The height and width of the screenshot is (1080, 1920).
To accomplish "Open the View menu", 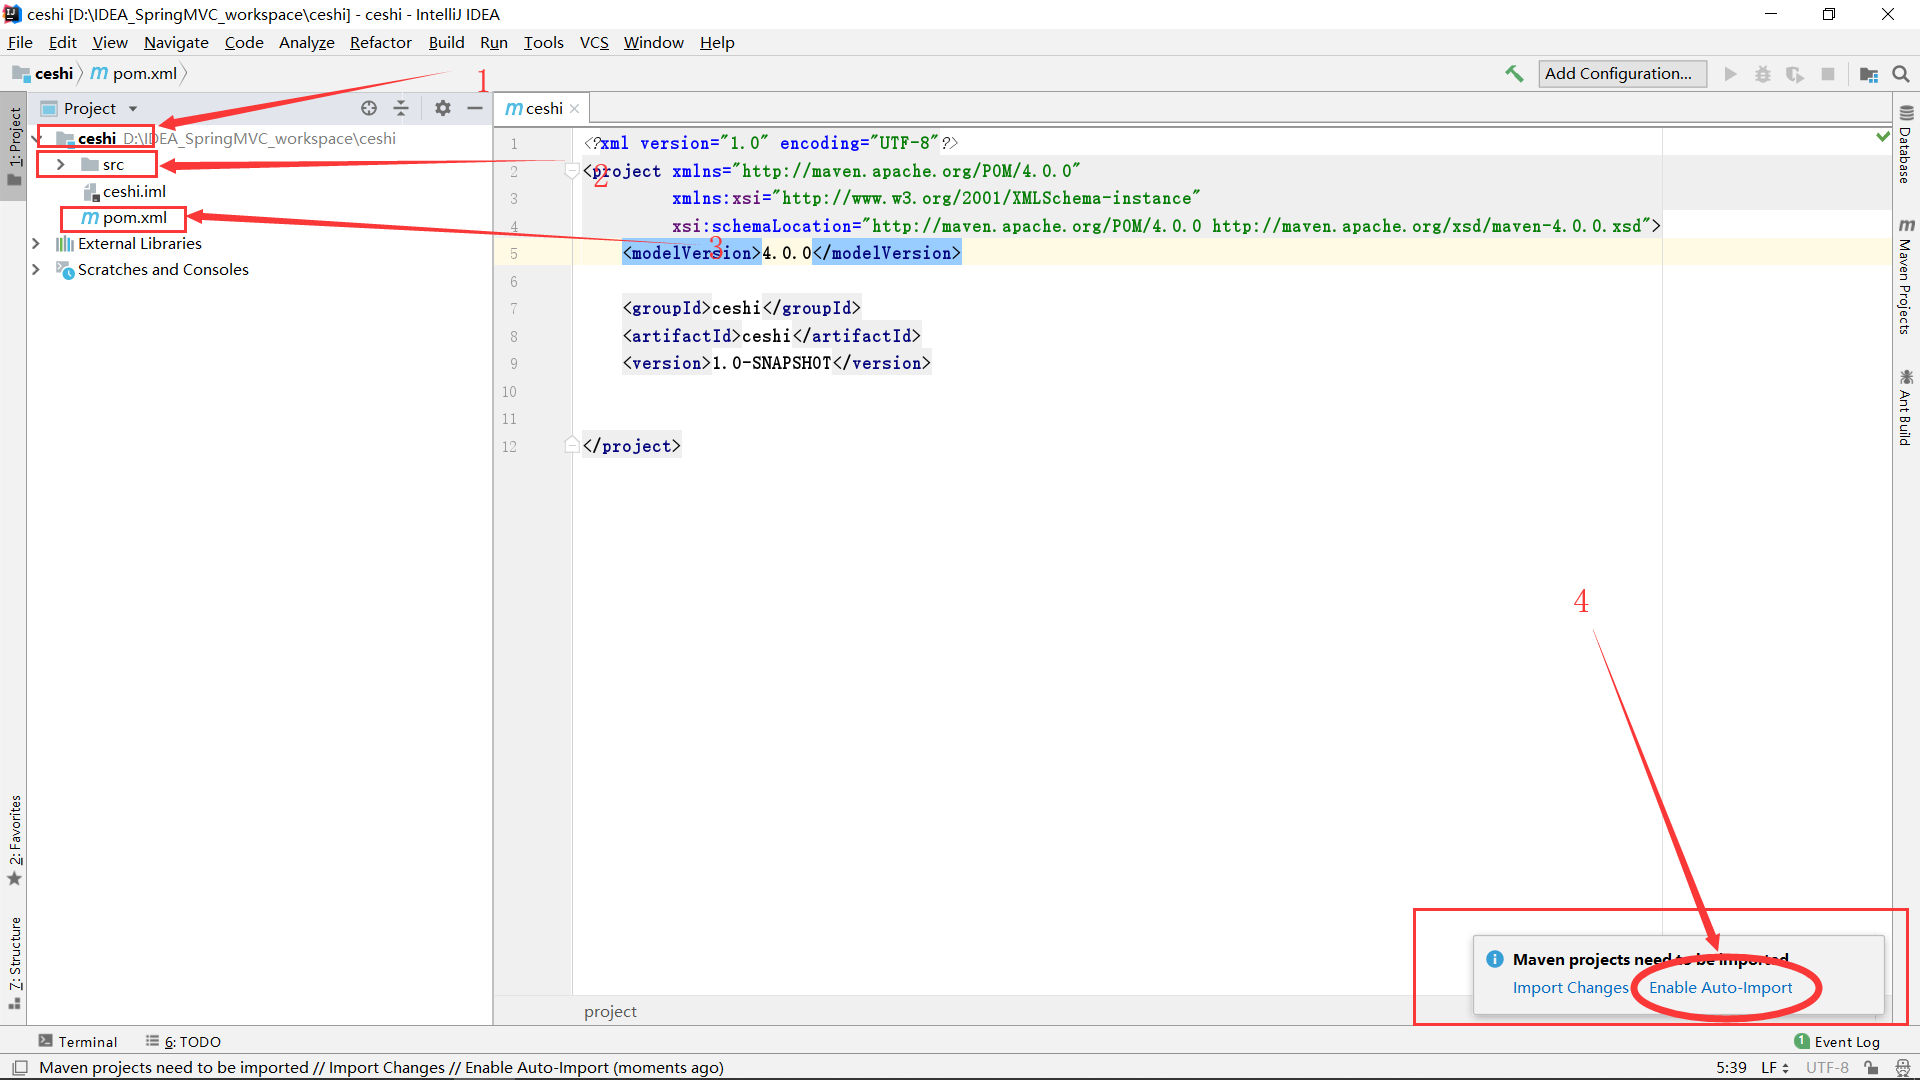I will click(110, 42).
